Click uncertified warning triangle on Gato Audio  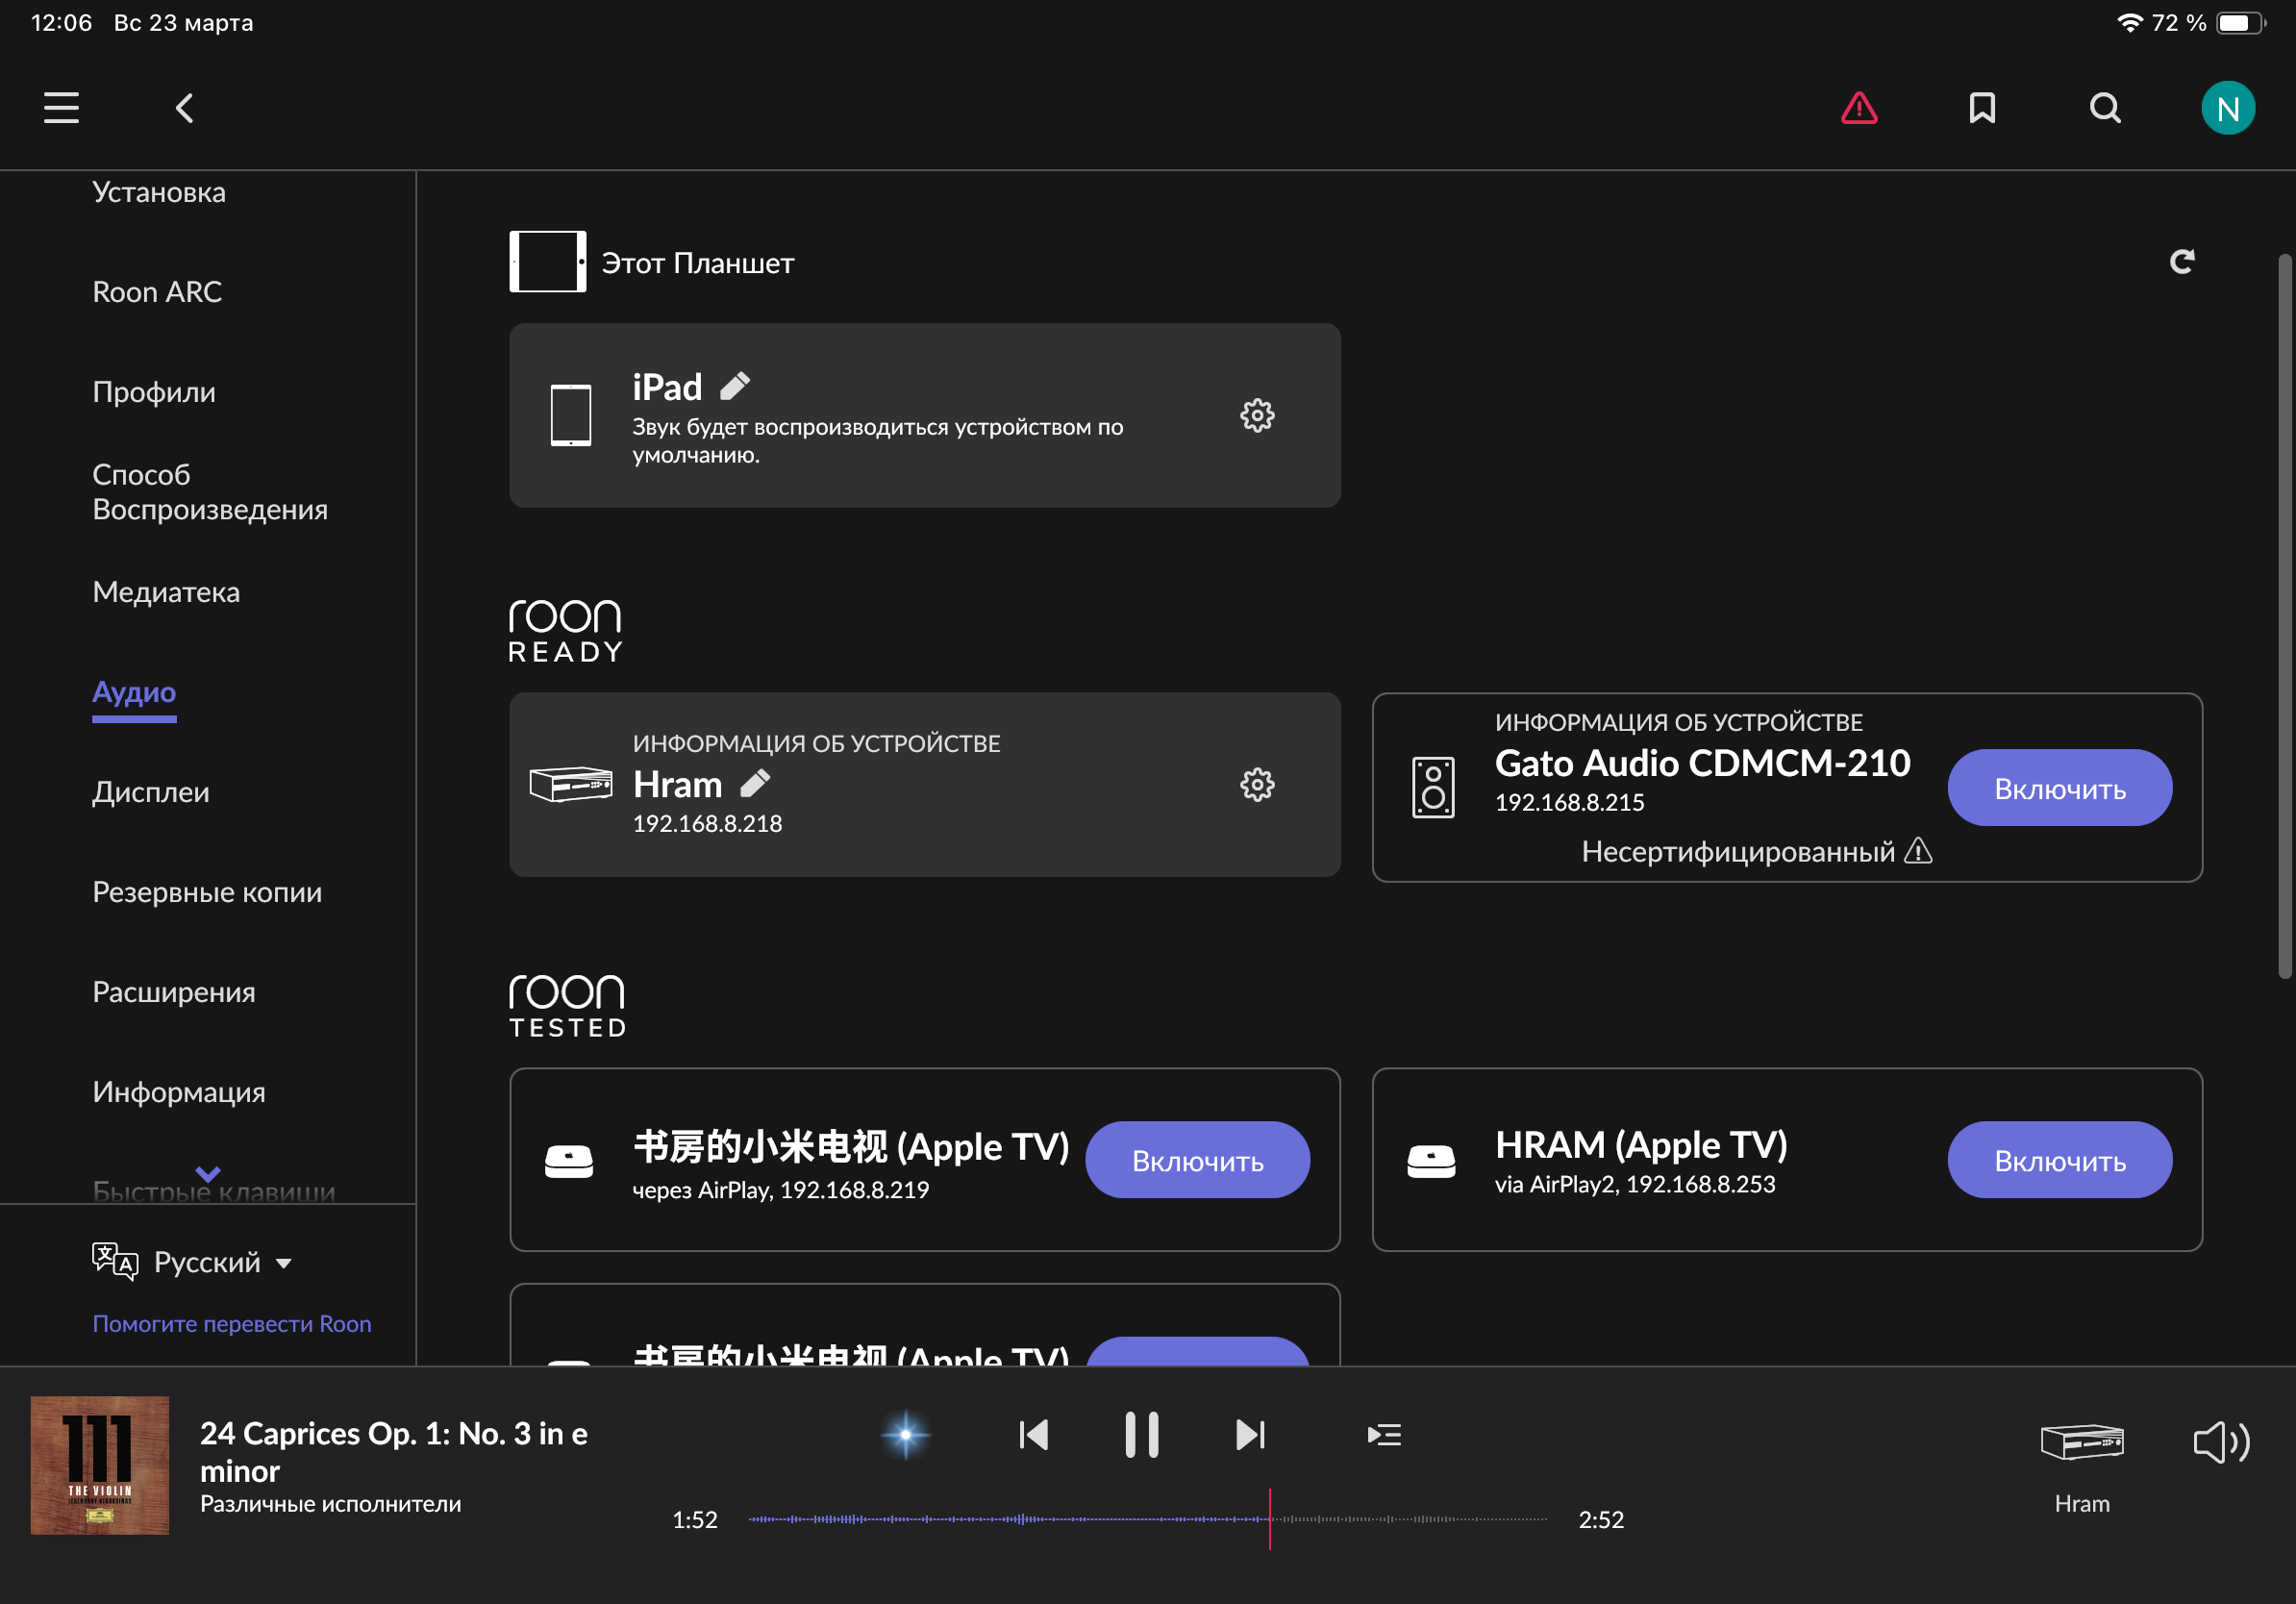click(1918, 851)
